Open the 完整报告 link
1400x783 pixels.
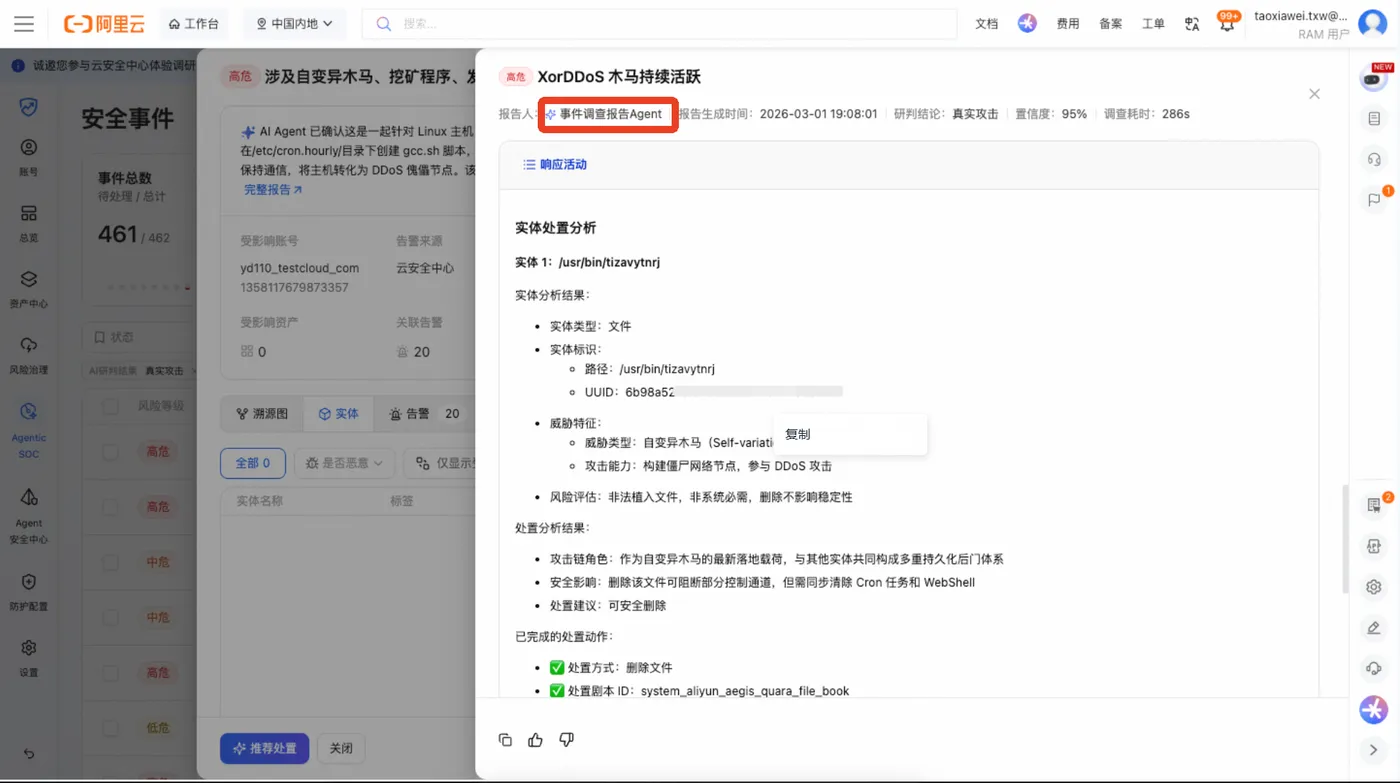pos(273,189)
